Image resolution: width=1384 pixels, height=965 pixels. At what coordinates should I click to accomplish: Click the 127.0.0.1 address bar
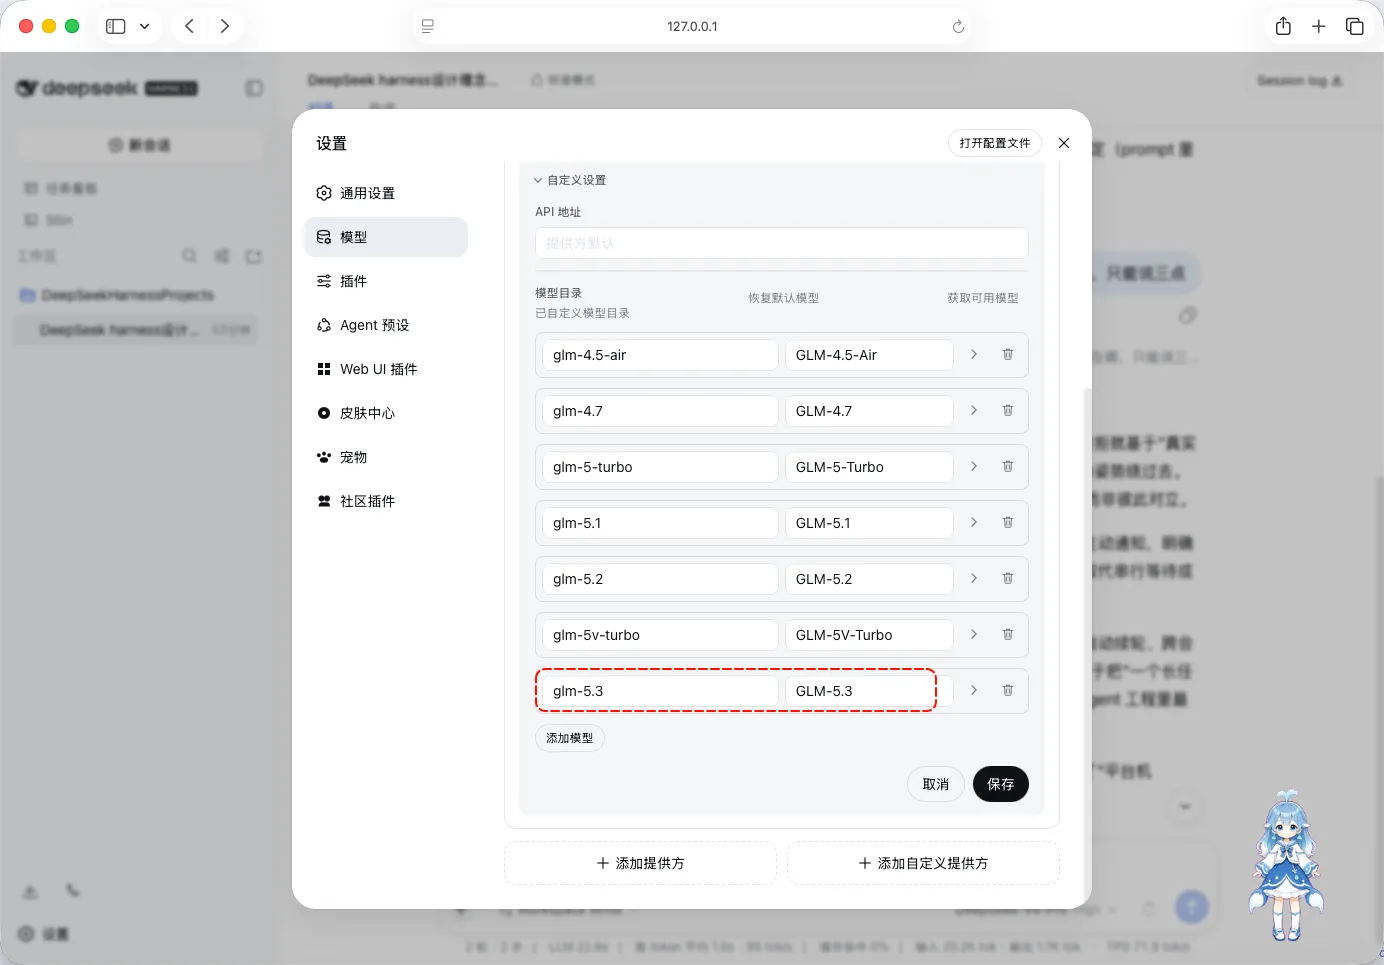click(692, 27)
